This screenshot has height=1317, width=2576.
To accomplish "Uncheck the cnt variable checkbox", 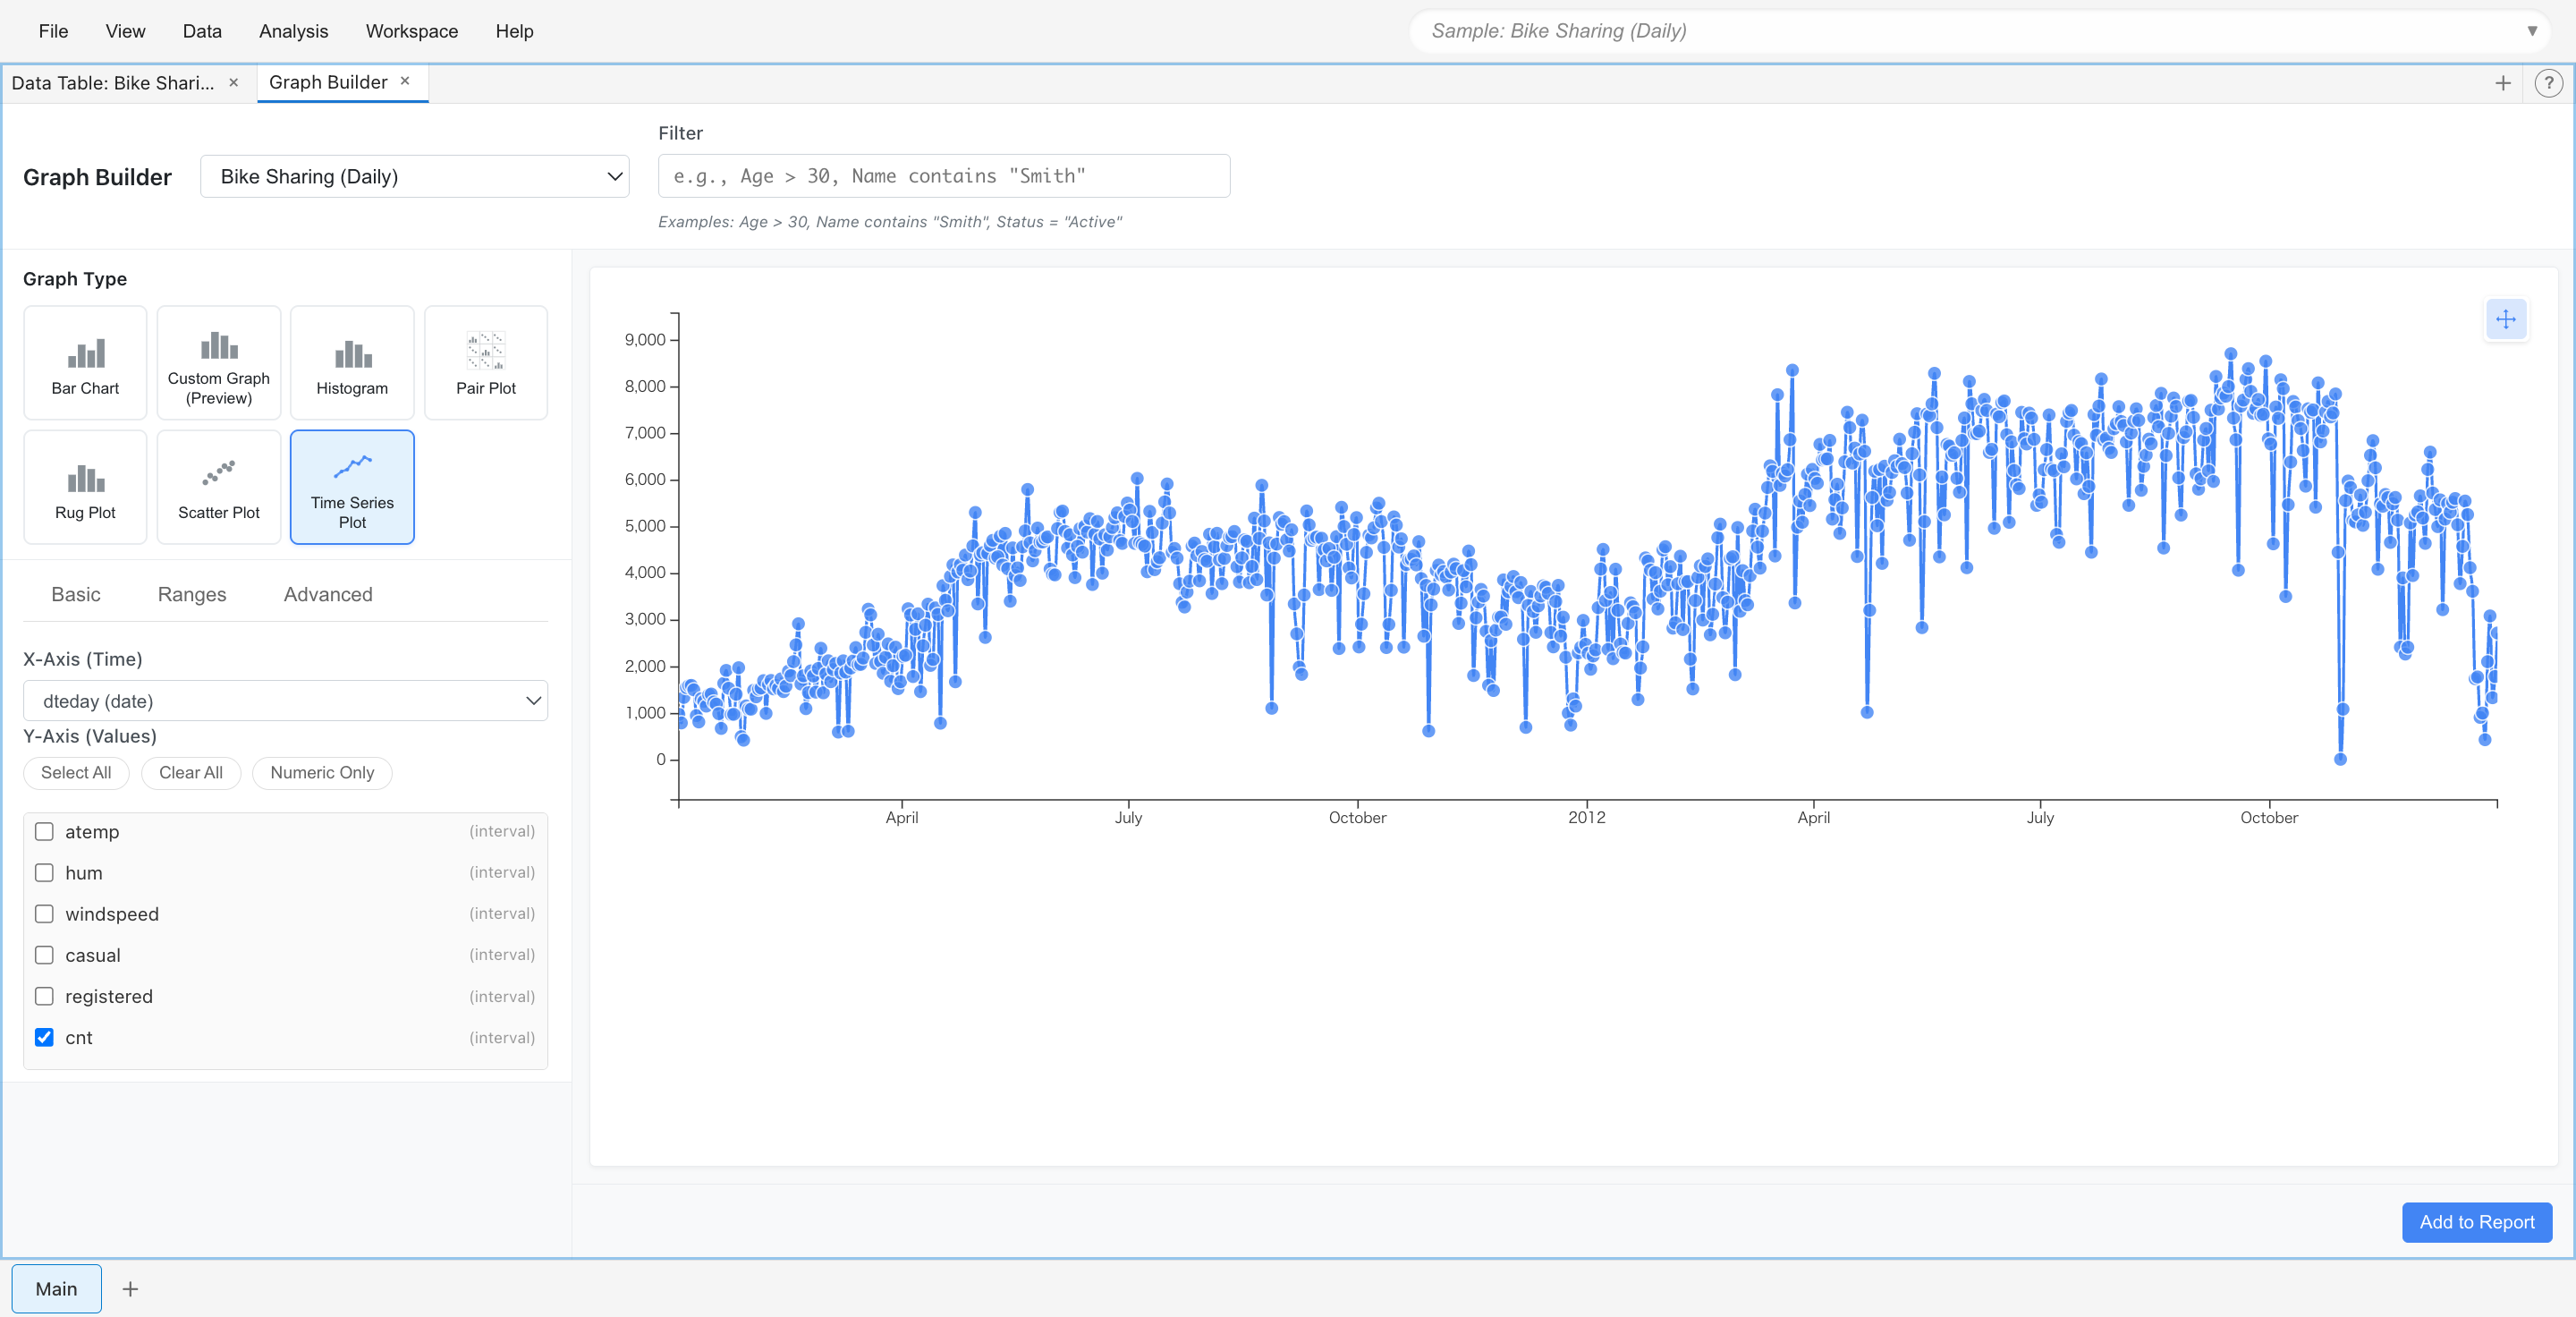I will click(x=44, y=1038).
